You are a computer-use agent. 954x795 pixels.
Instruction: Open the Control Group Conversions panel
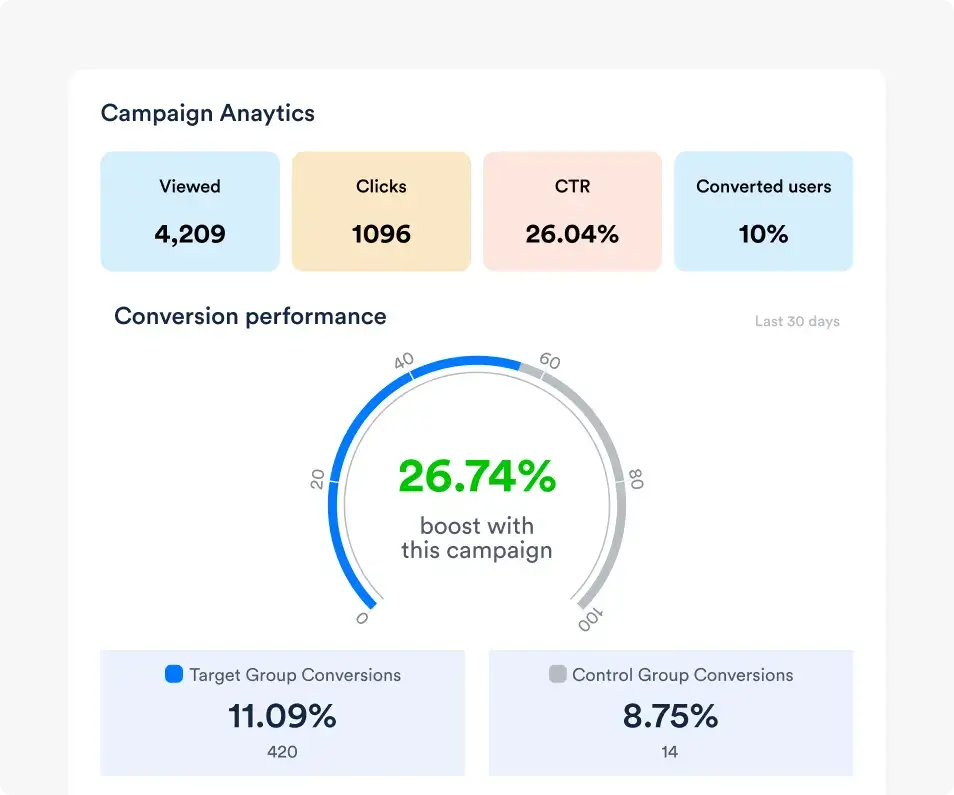pos(670,712)
